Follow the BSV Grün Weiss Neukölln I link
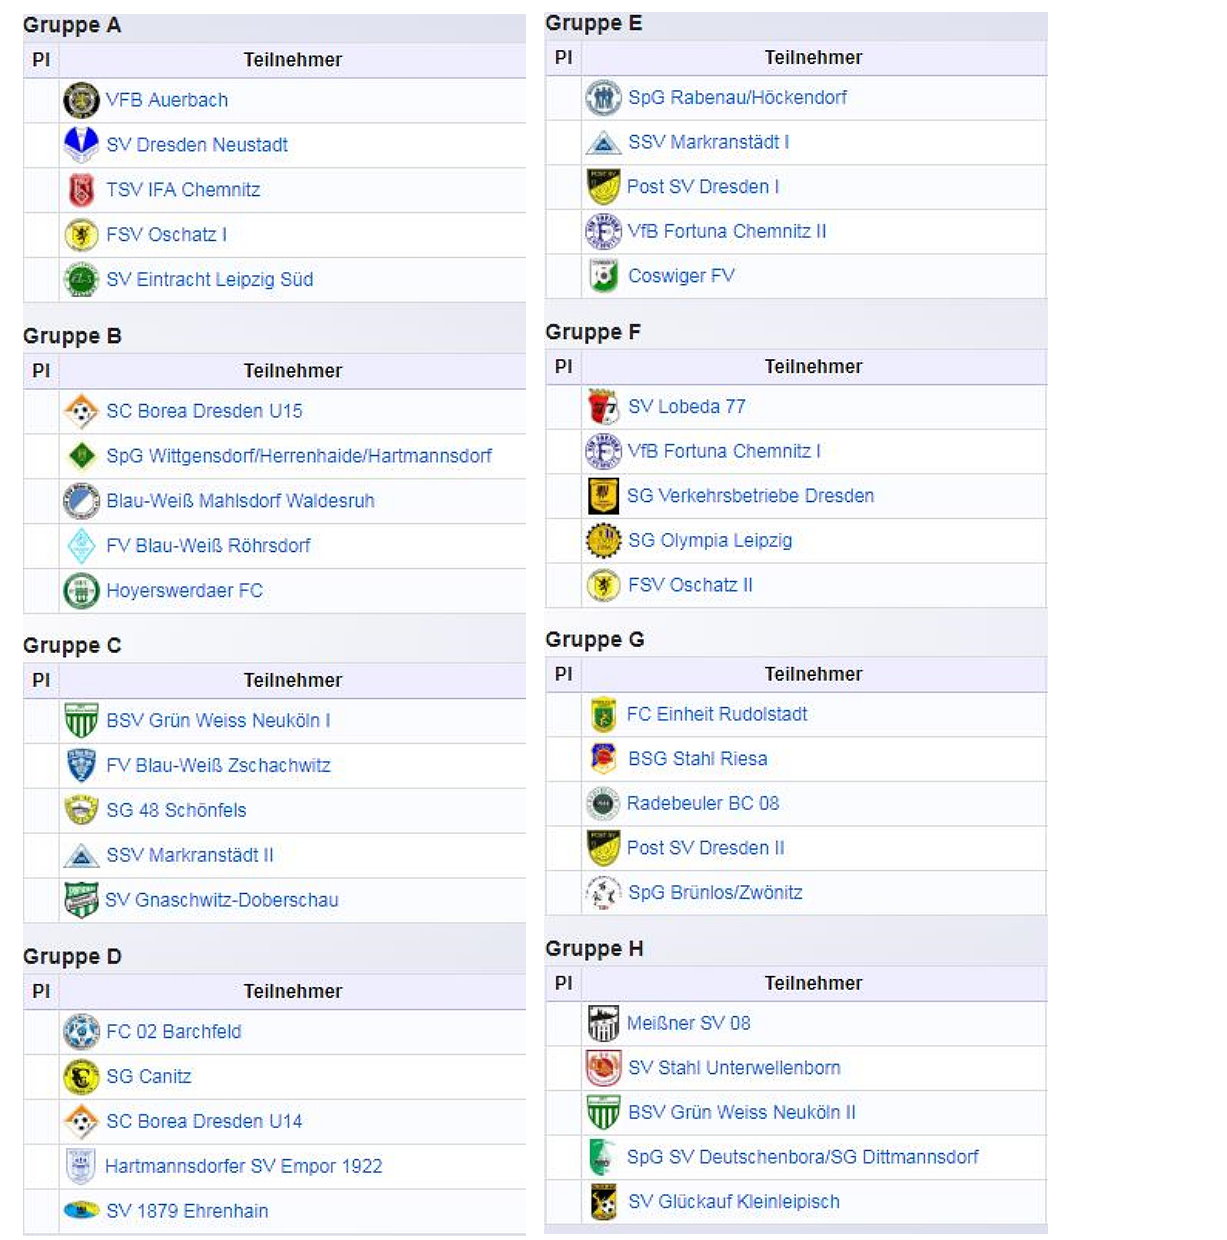The image size is (1227, 1240). (x=218, y=721)
